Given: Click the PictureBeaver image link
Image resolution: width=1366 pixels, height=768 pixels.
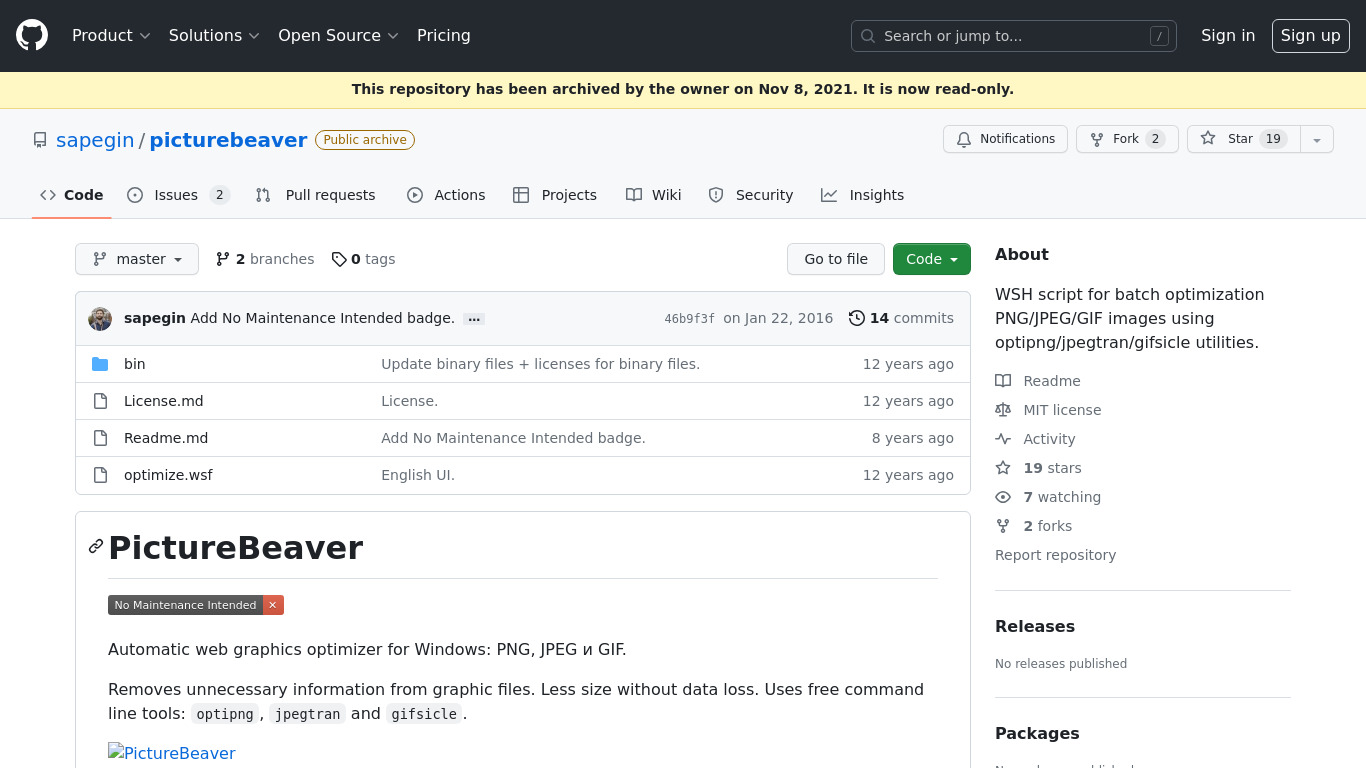Looking at the screenshot, I should [172, 753].
